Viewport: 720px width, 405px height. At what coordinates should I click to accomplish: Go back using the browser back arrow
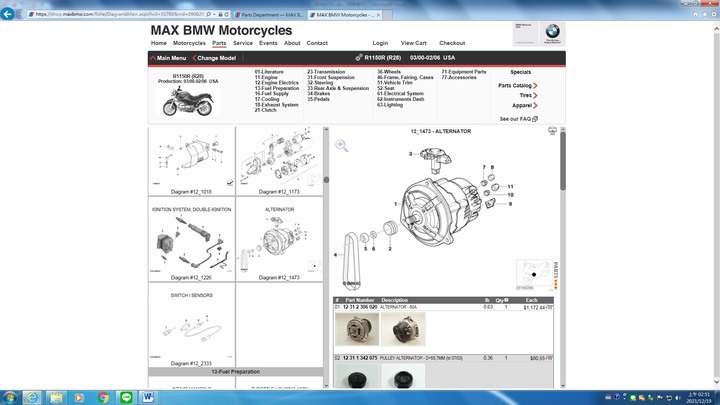tap(7, 14)
